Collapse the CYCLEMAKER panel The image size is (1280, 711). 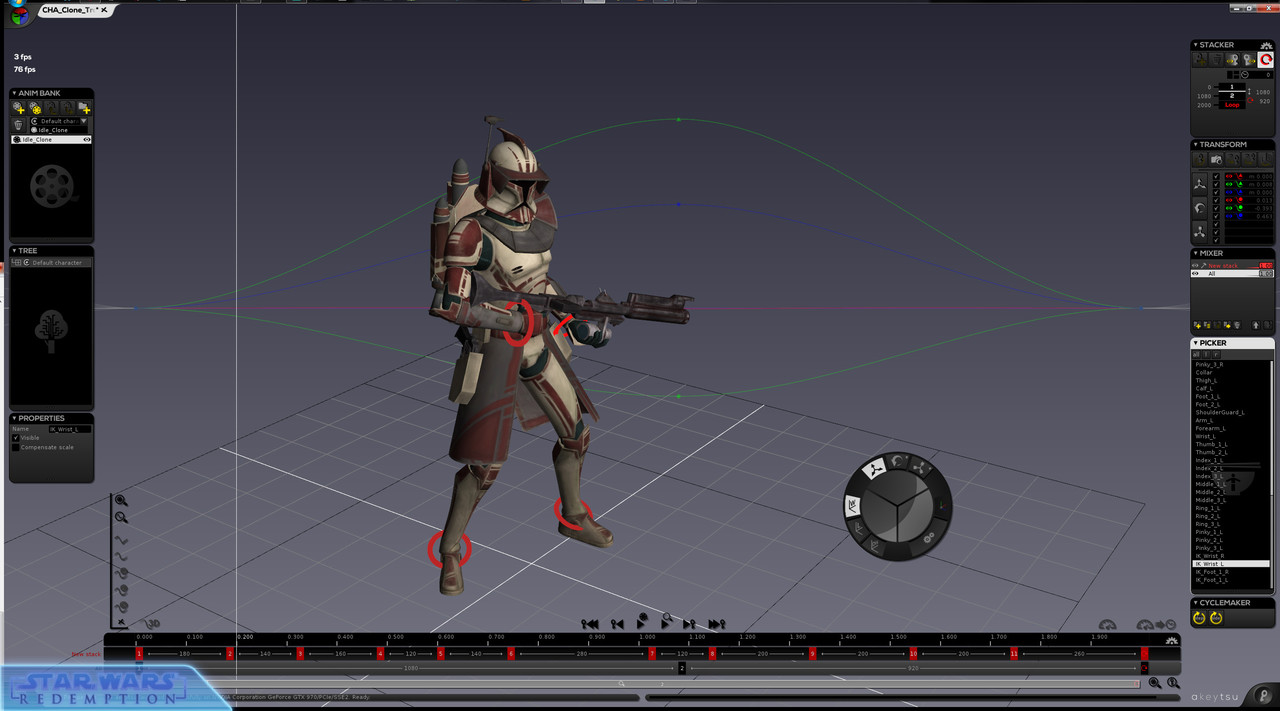(1196, 603)
